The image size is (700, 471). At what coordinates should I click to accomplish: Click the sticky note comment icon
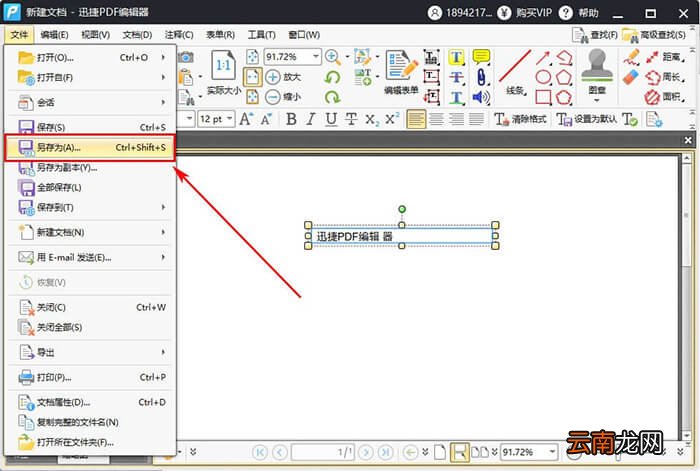coord(481,57)
